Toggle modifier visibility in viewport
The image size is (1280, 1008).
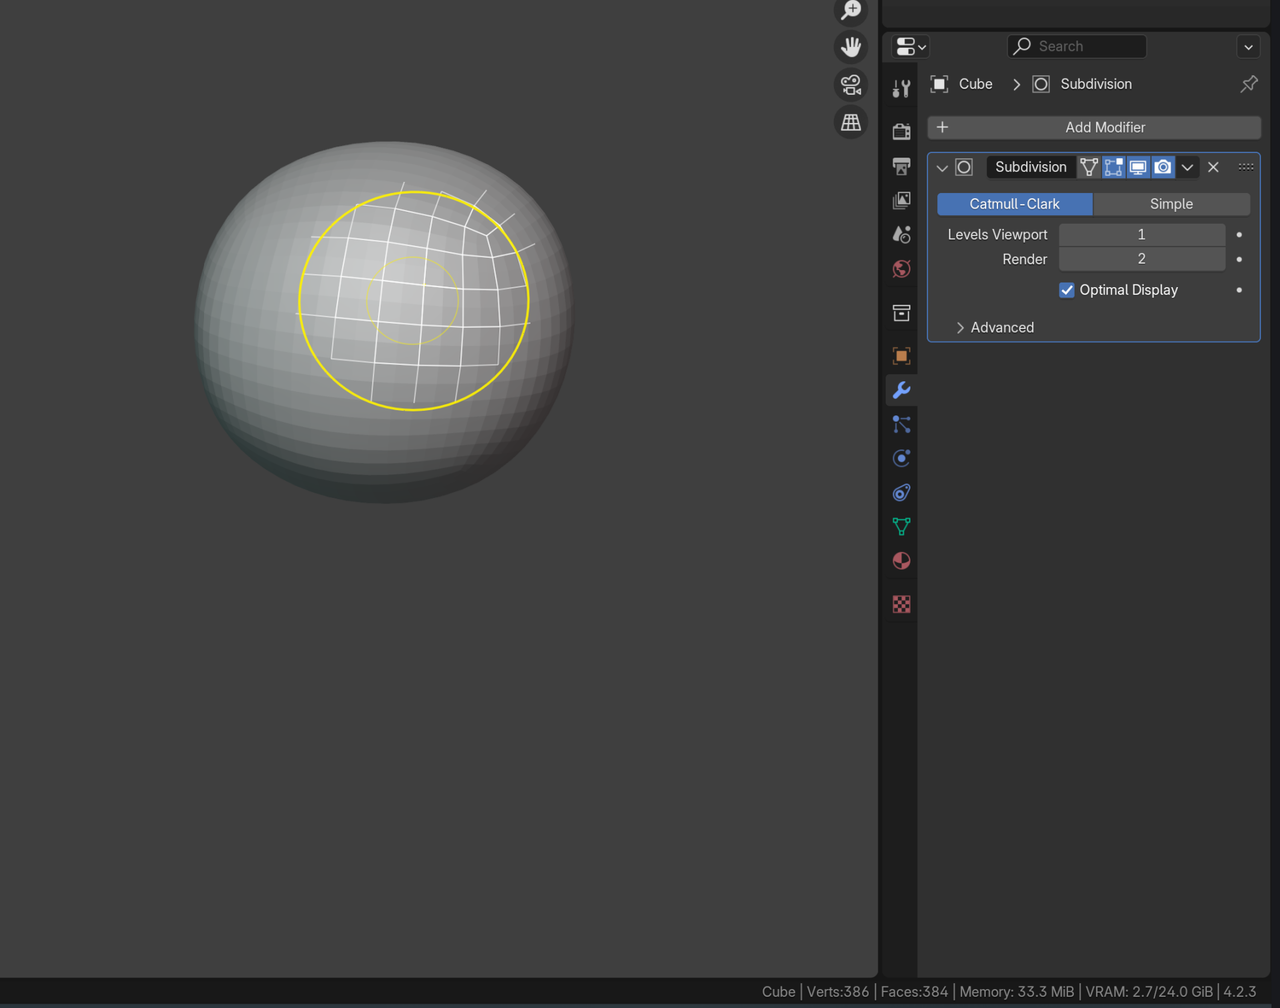tap(1138, 167)
